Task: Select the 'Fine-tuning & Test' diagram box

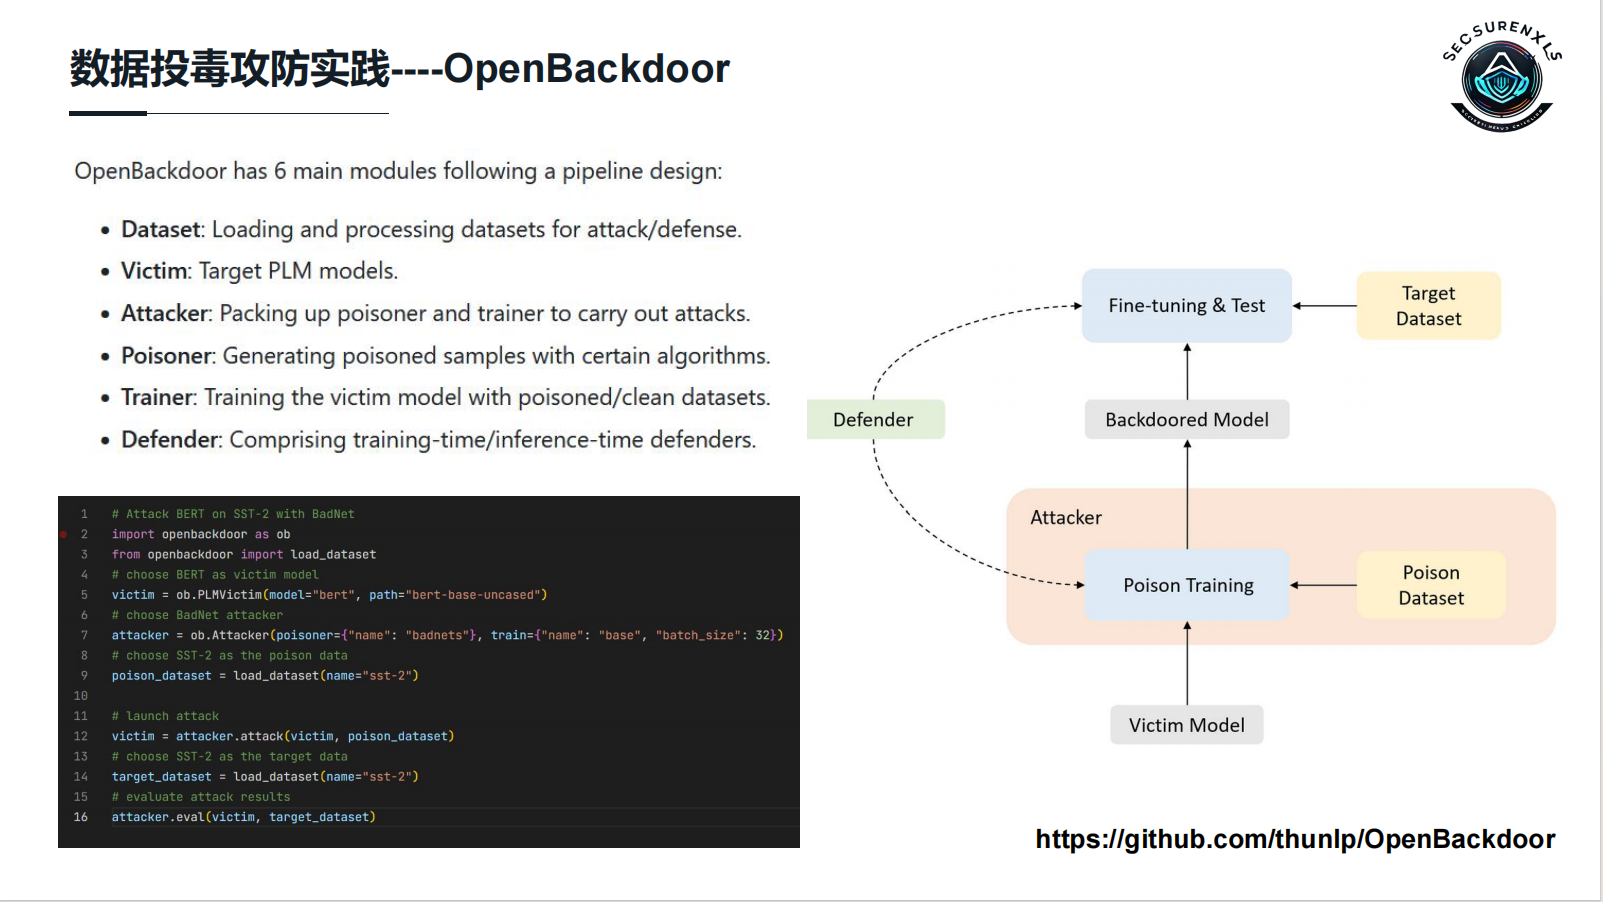Action: click(x=1187, y=306)
